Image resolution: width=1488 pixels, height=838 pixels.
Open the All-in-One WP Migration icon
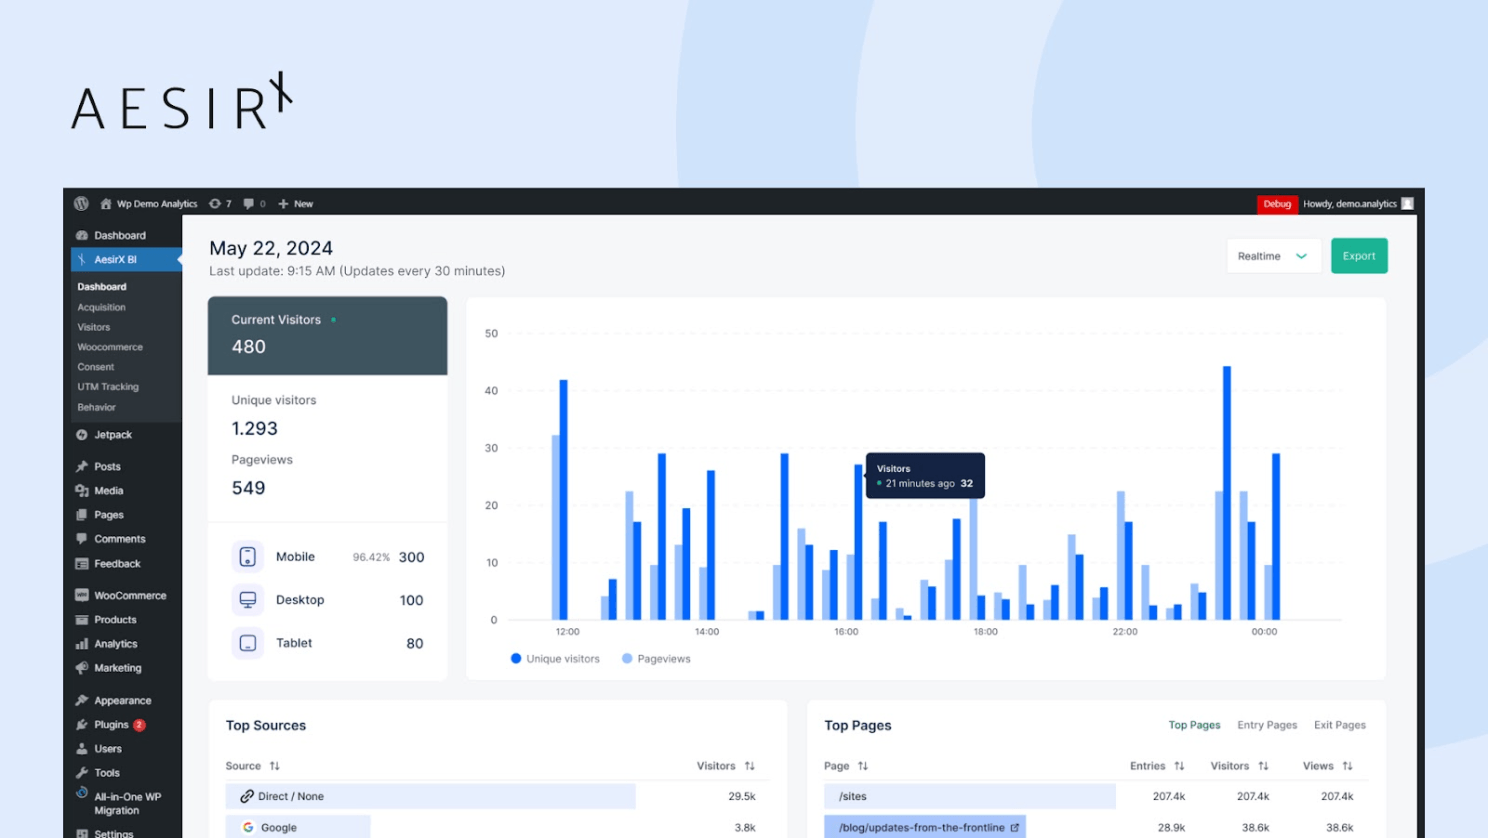point(80,794)
